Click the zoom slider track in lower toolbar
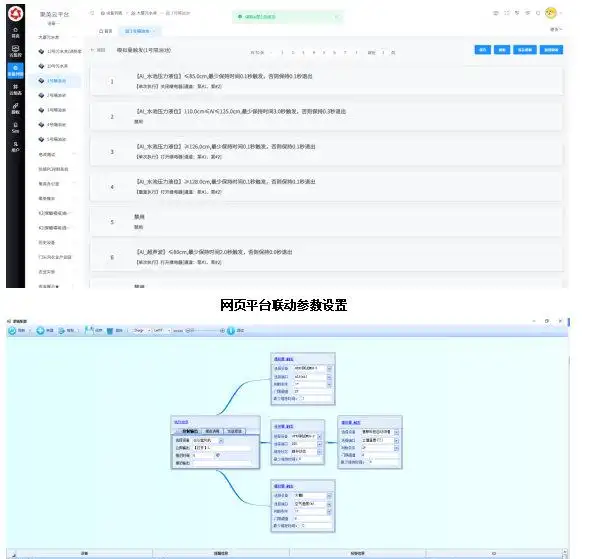 [x=207, y=331]
